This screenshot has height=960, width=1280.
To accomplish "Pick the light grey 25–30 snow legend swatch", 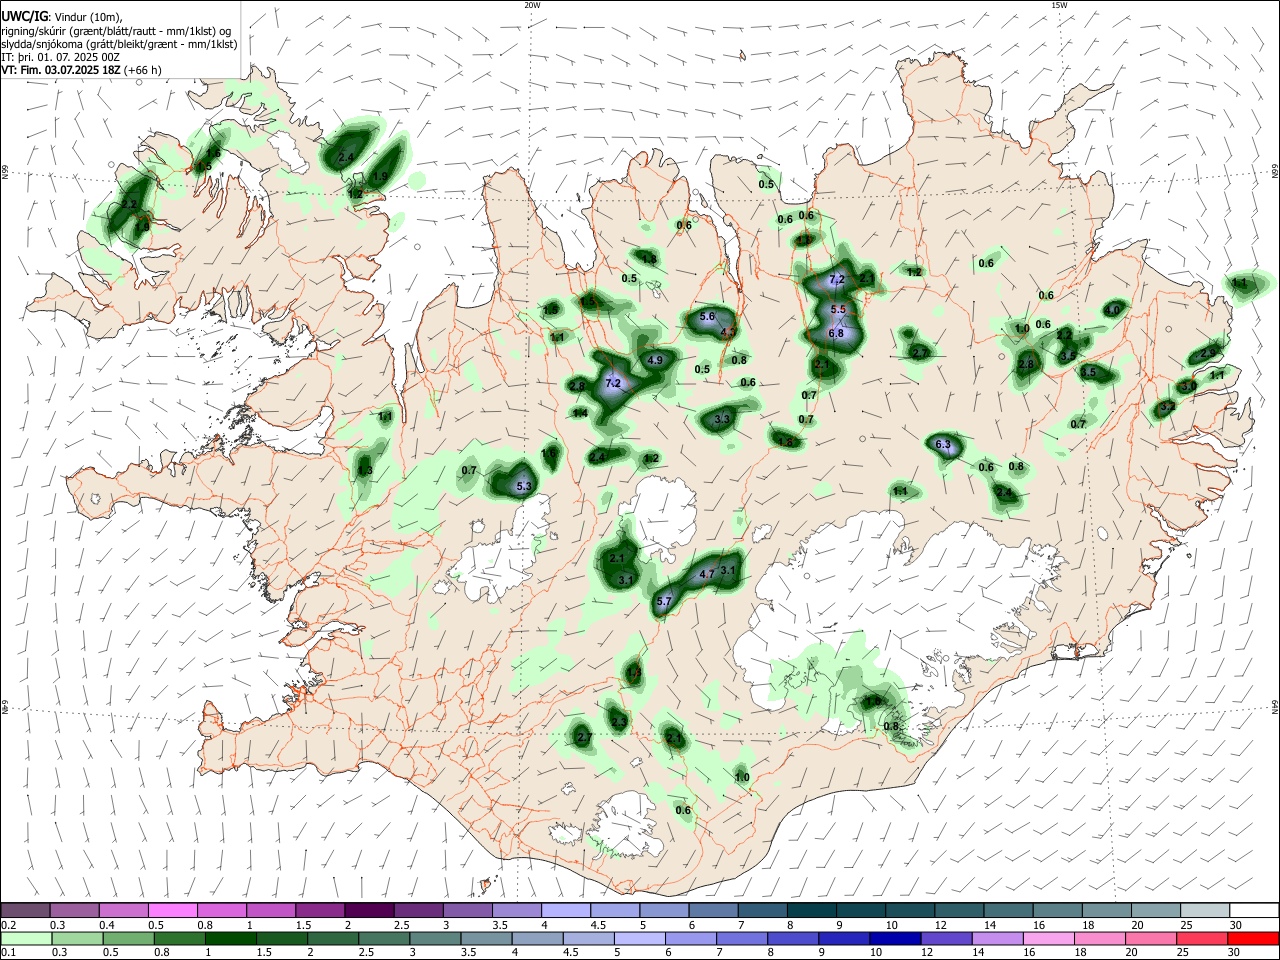I will click(x=1204, y=911).
